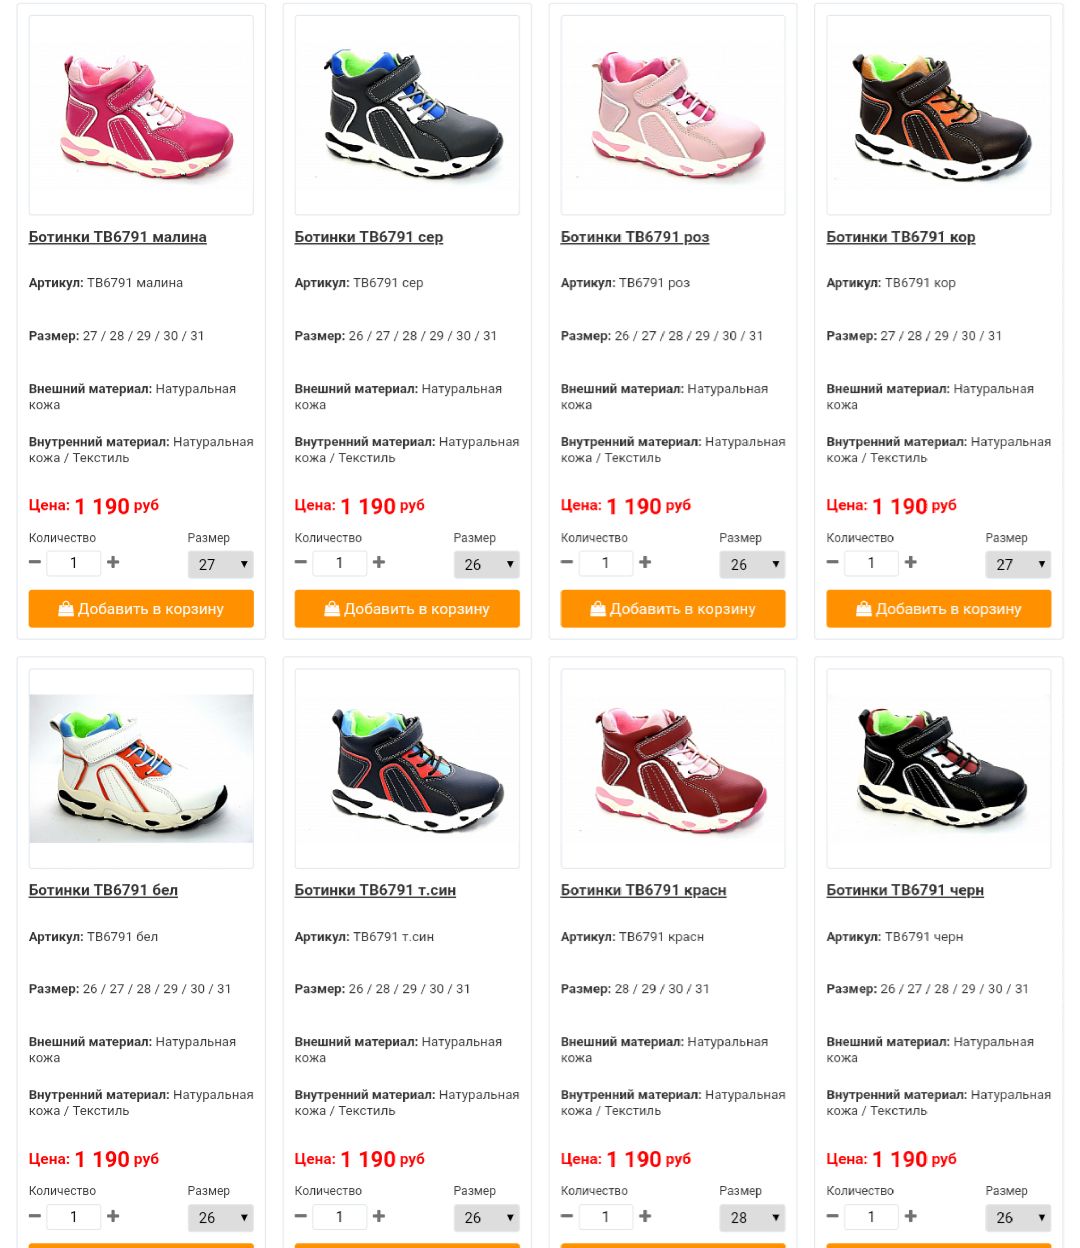The image size is (1080, 1248).
Task: Click minus icon for ТВ6791 черн quantity
Action: click(833, 1216)
